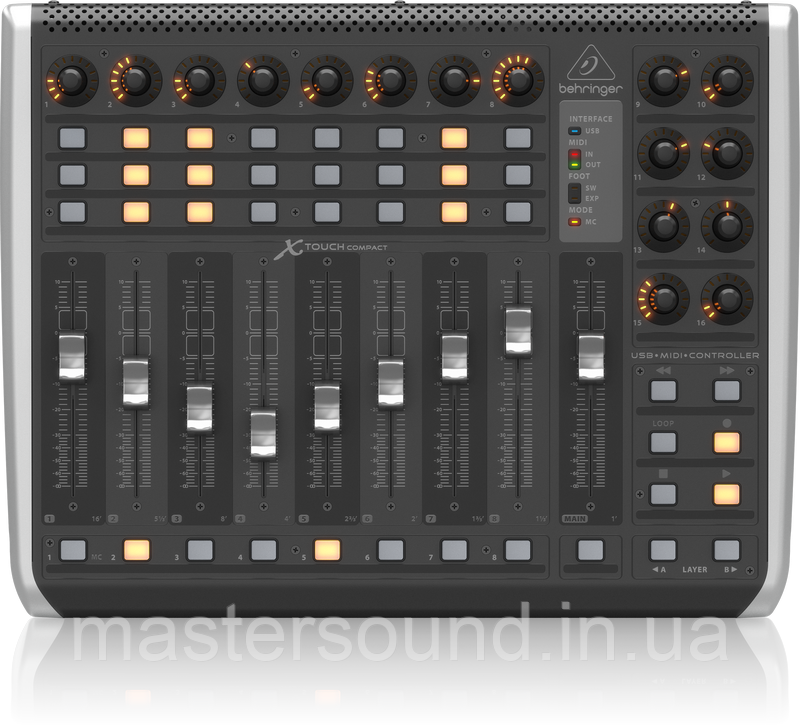
Task: Toggle lit bottom-row button under knob 3
Action: [199, 212]
